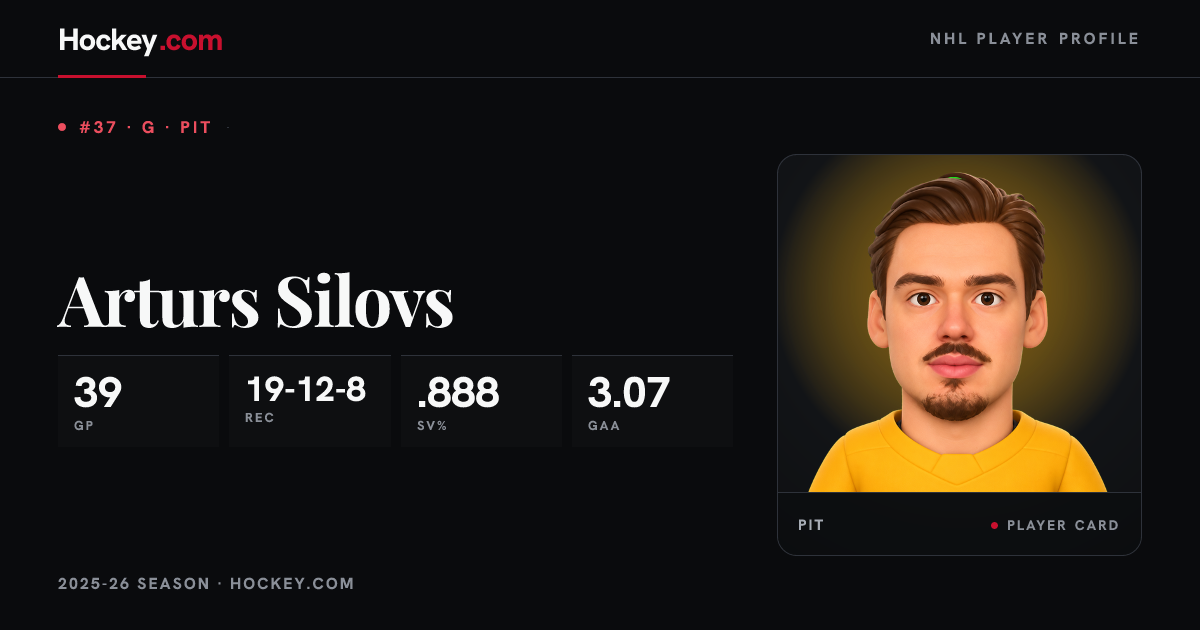The width and height of the screenshot is (1200, 630).
Task: Click the red dot beside PLAYER CARD
Action: pyautogui.click(x=994, y=525)
